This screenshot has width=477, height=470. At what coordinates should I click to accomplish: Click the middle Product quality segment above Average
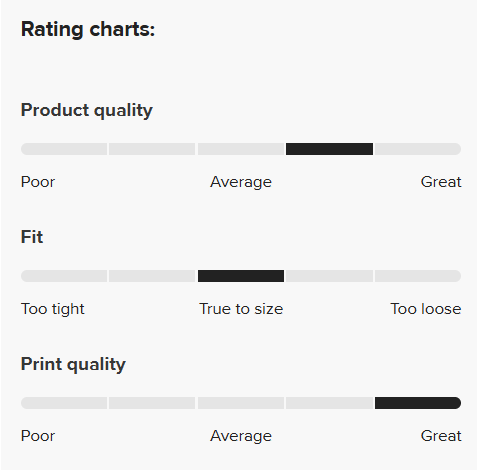241,149
